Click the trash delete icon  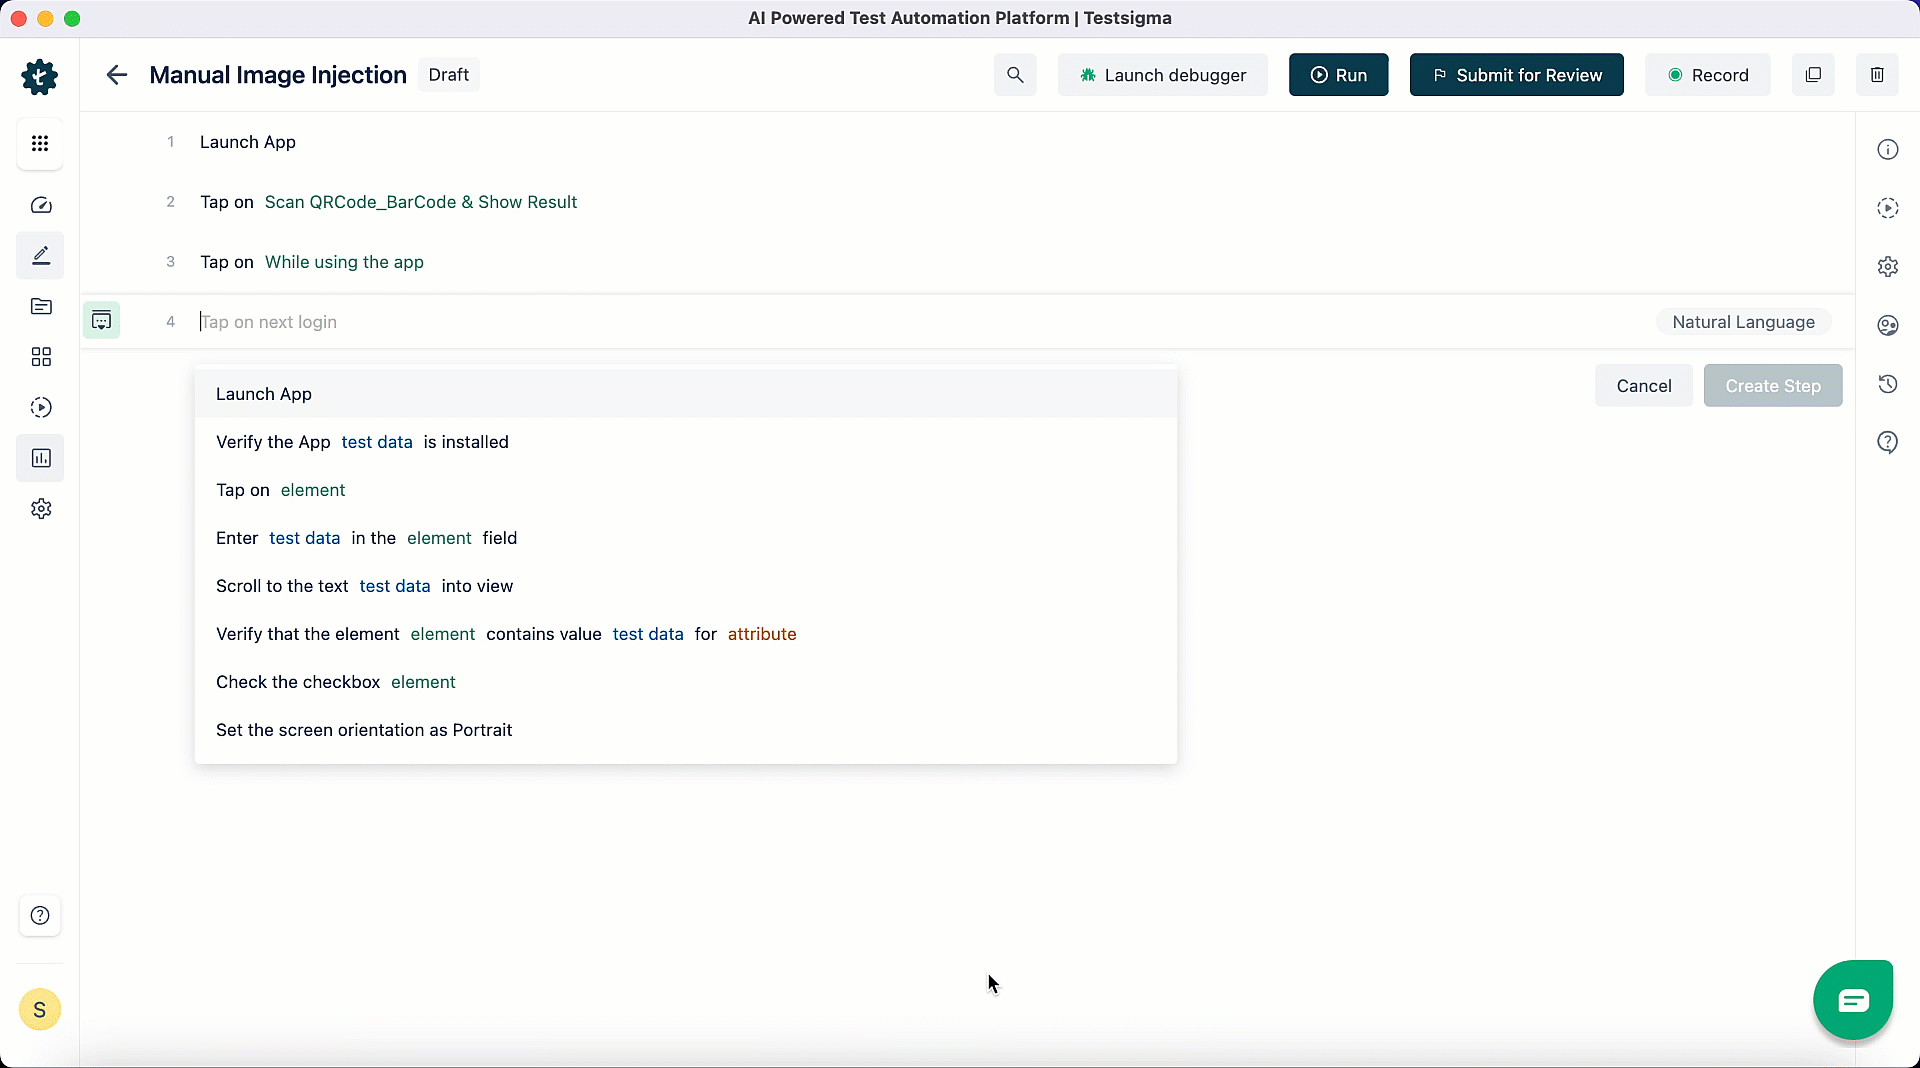pos(1877,75)
